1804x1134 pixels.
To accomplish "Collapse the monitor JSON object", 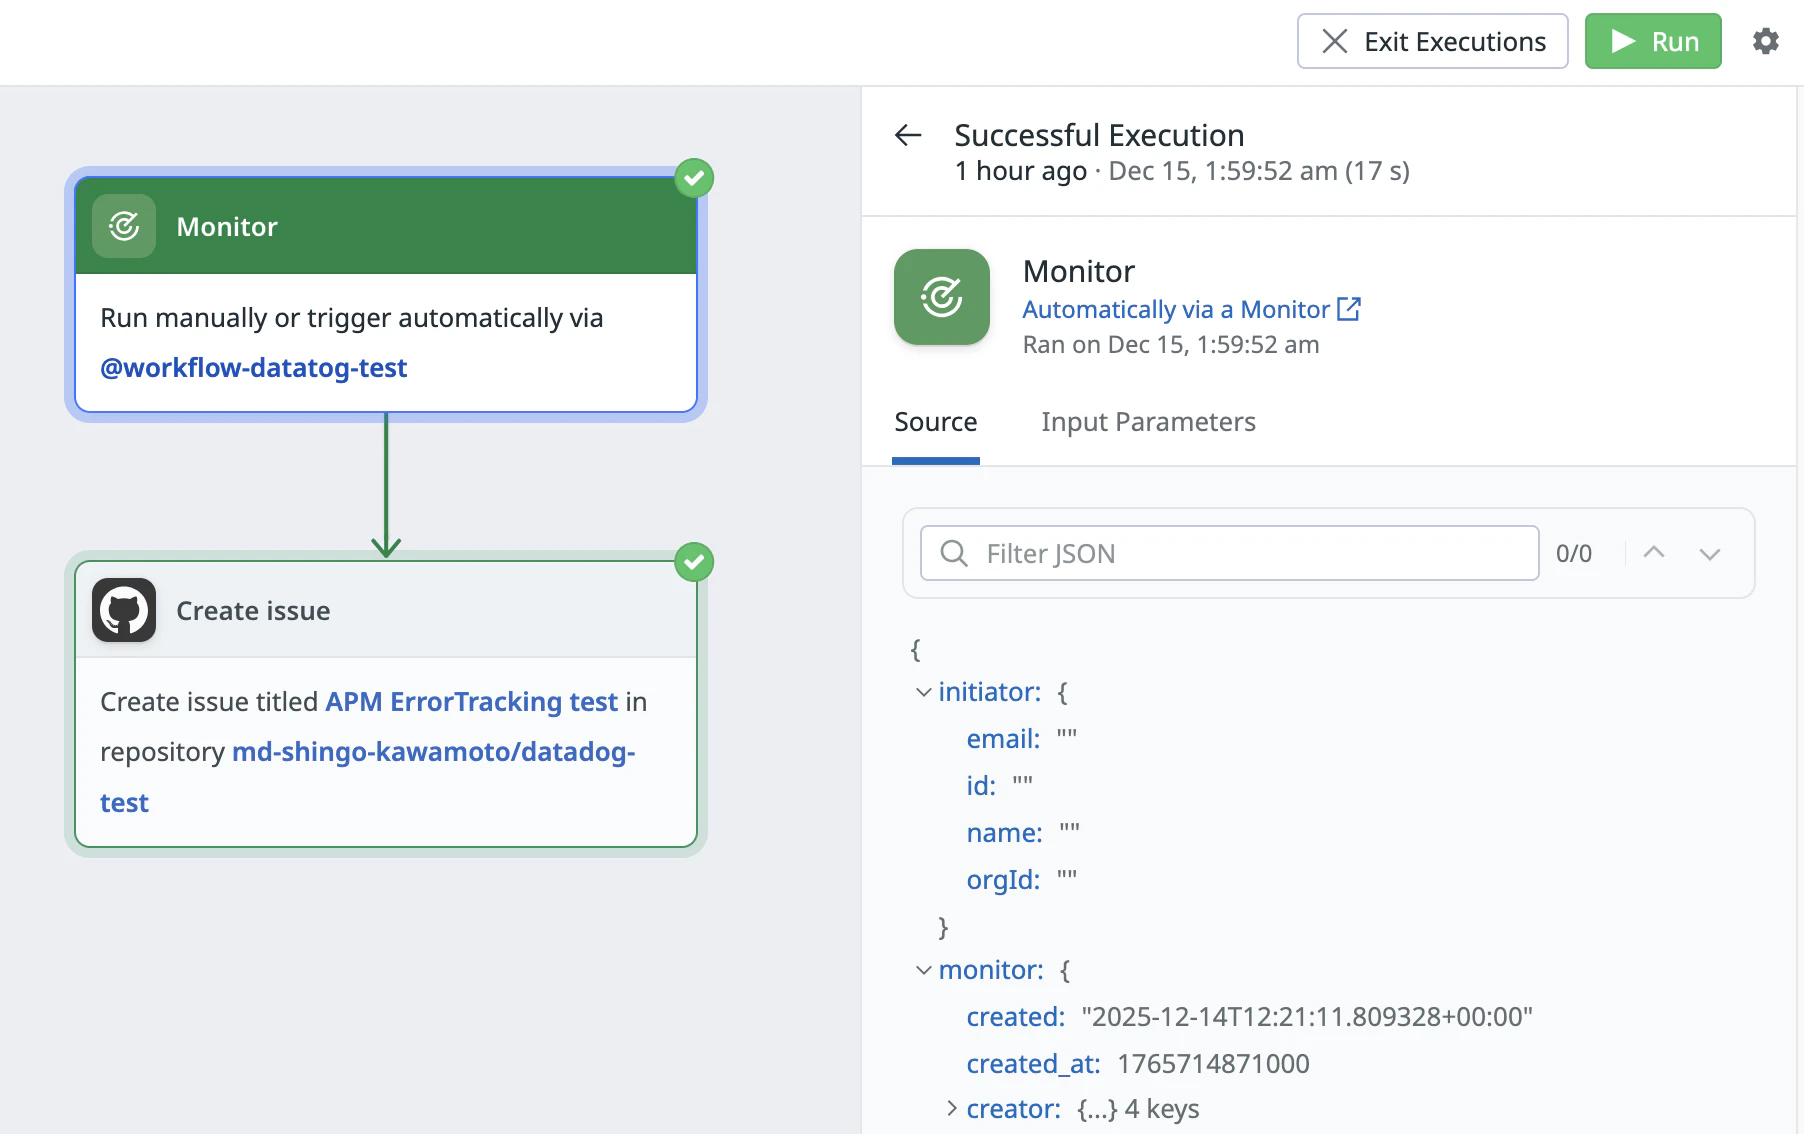I will [x=924, y=970].
